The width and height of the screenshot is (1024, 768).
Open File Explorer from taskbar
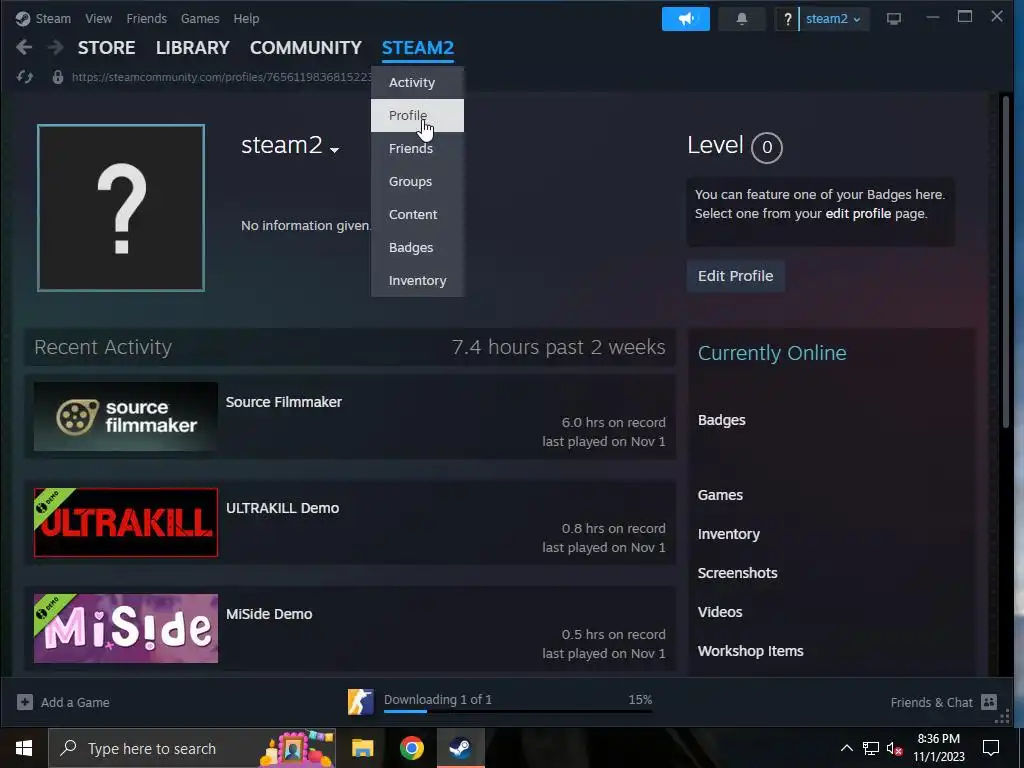click(x=362, y=748)
